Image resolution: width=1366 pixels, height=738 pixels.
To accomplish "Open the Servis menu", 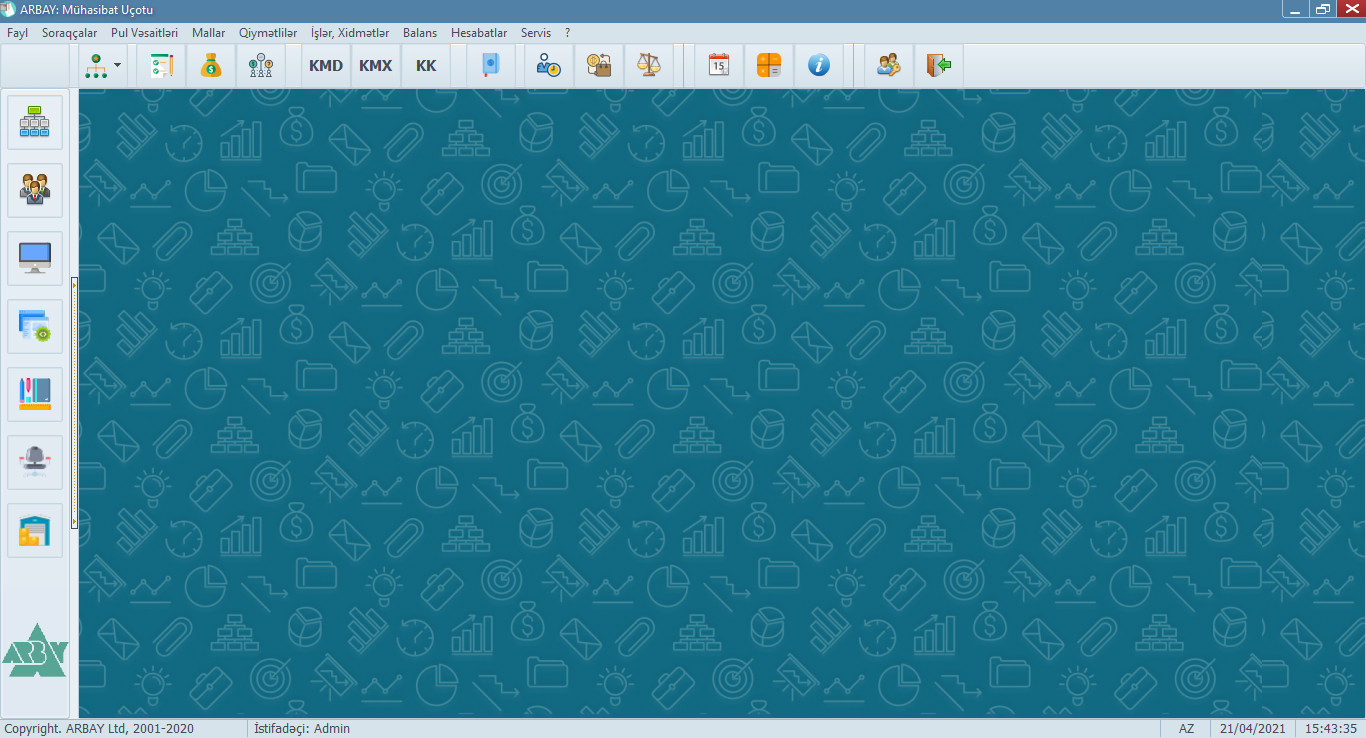I will pyautogui.click(x=536, y=33).
